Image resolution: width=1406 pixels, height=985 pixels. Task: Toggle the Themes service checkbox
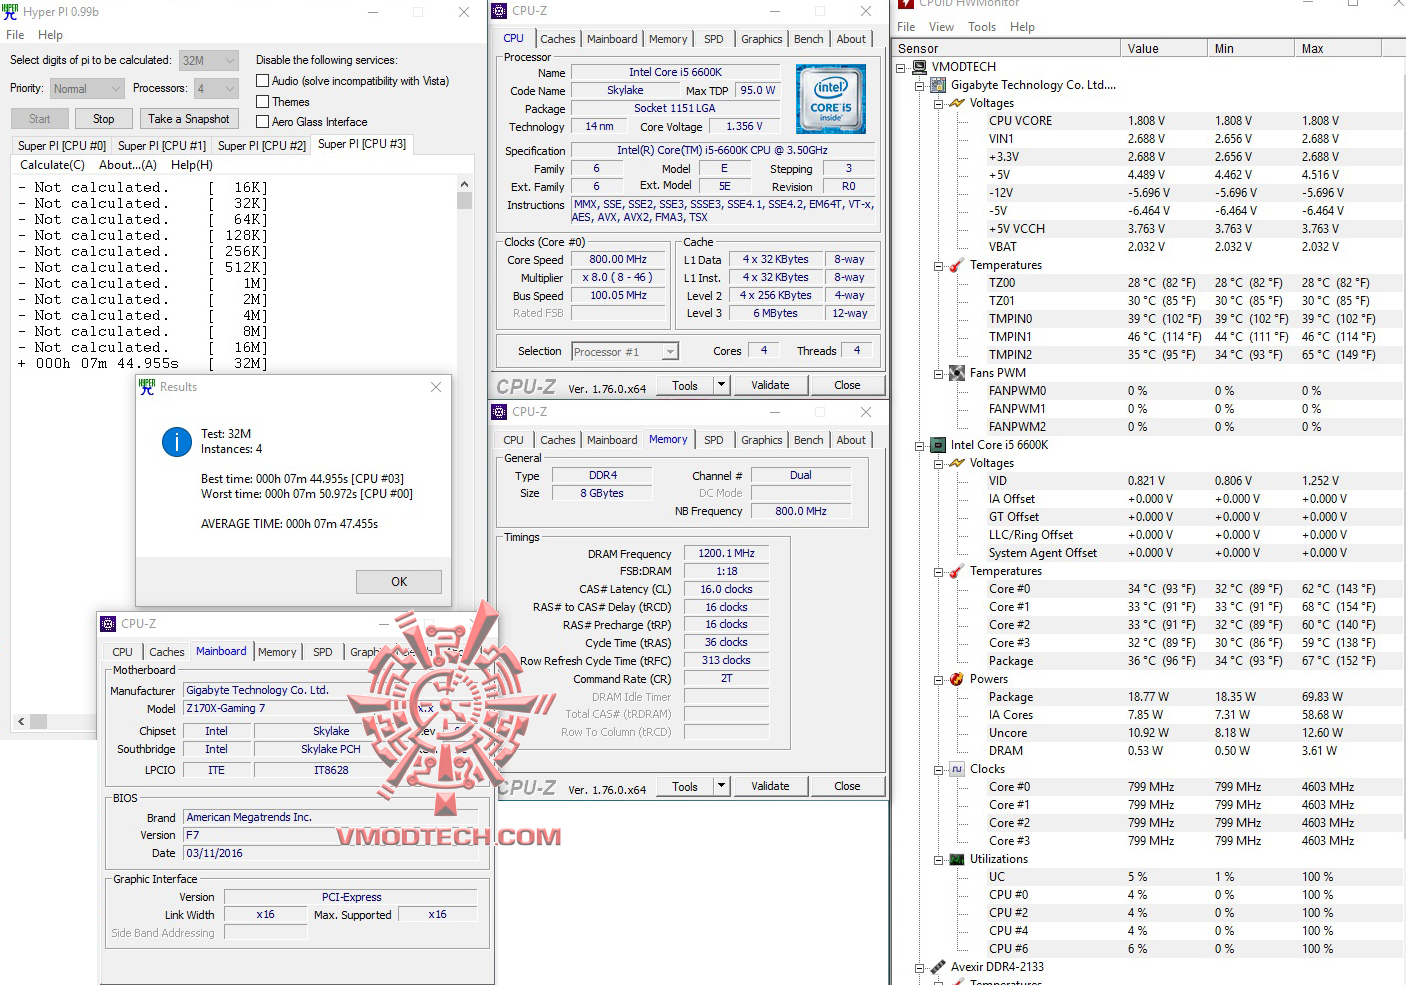pyautogui.click(x=263, y=102)
